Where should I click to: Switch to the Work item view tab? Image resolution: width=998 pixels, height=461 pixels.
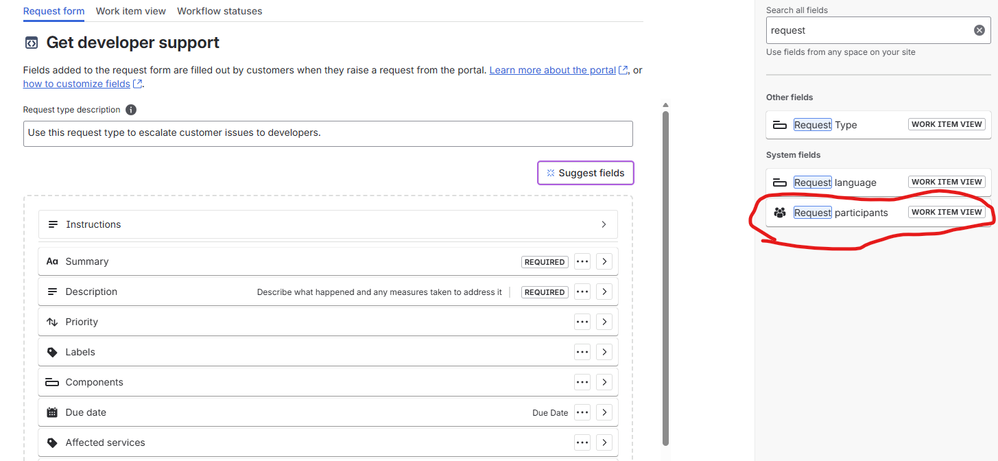click(x=130, y=11)
